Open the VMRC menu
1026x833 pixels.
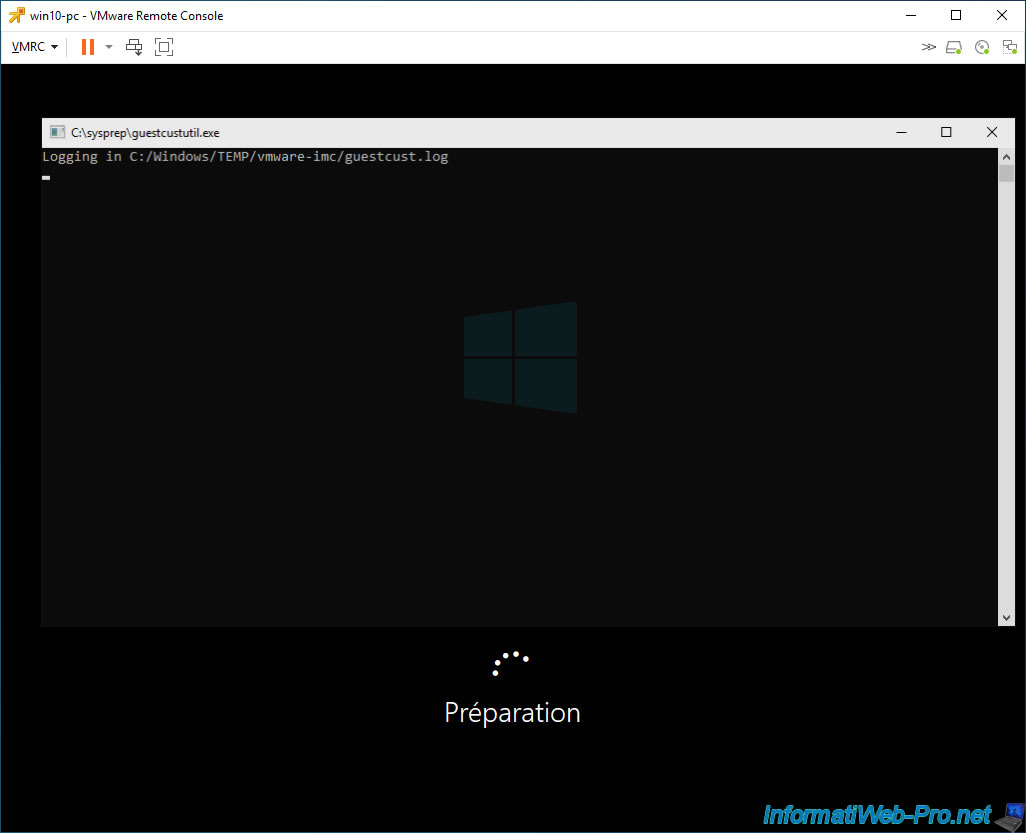click(x=35, y=46)
